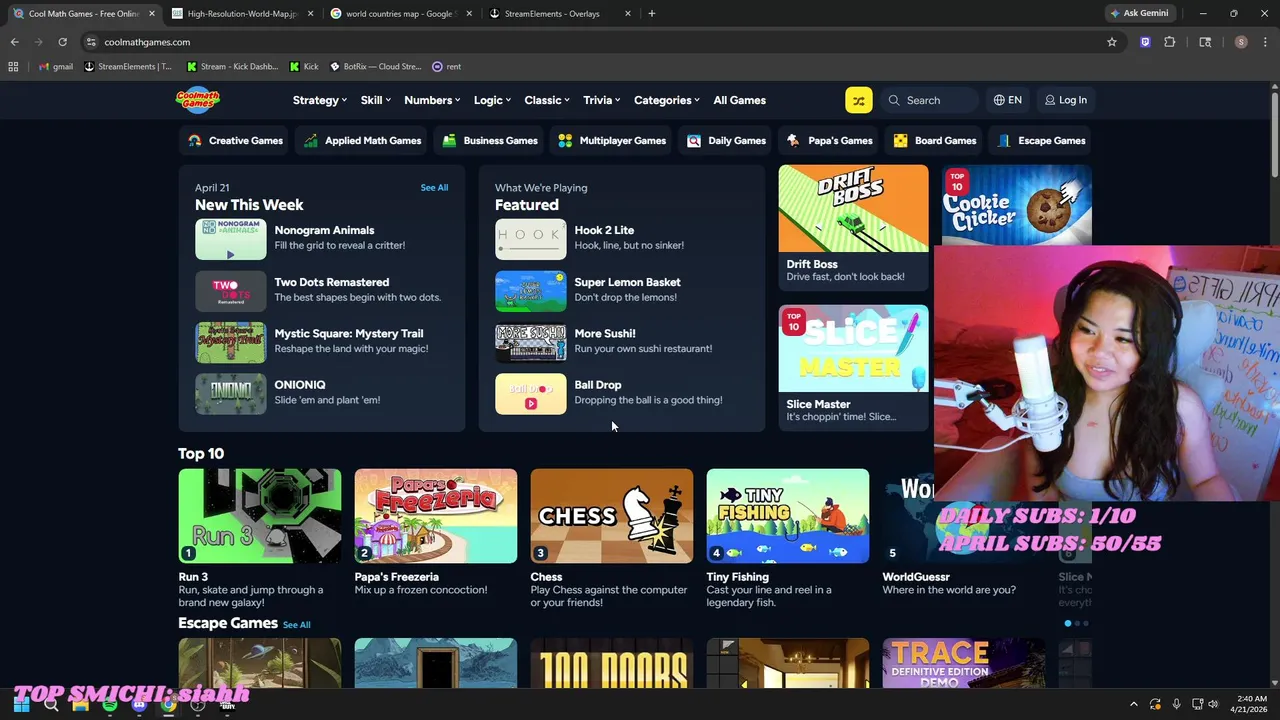Open a new browser tab

tap(652, 14)
